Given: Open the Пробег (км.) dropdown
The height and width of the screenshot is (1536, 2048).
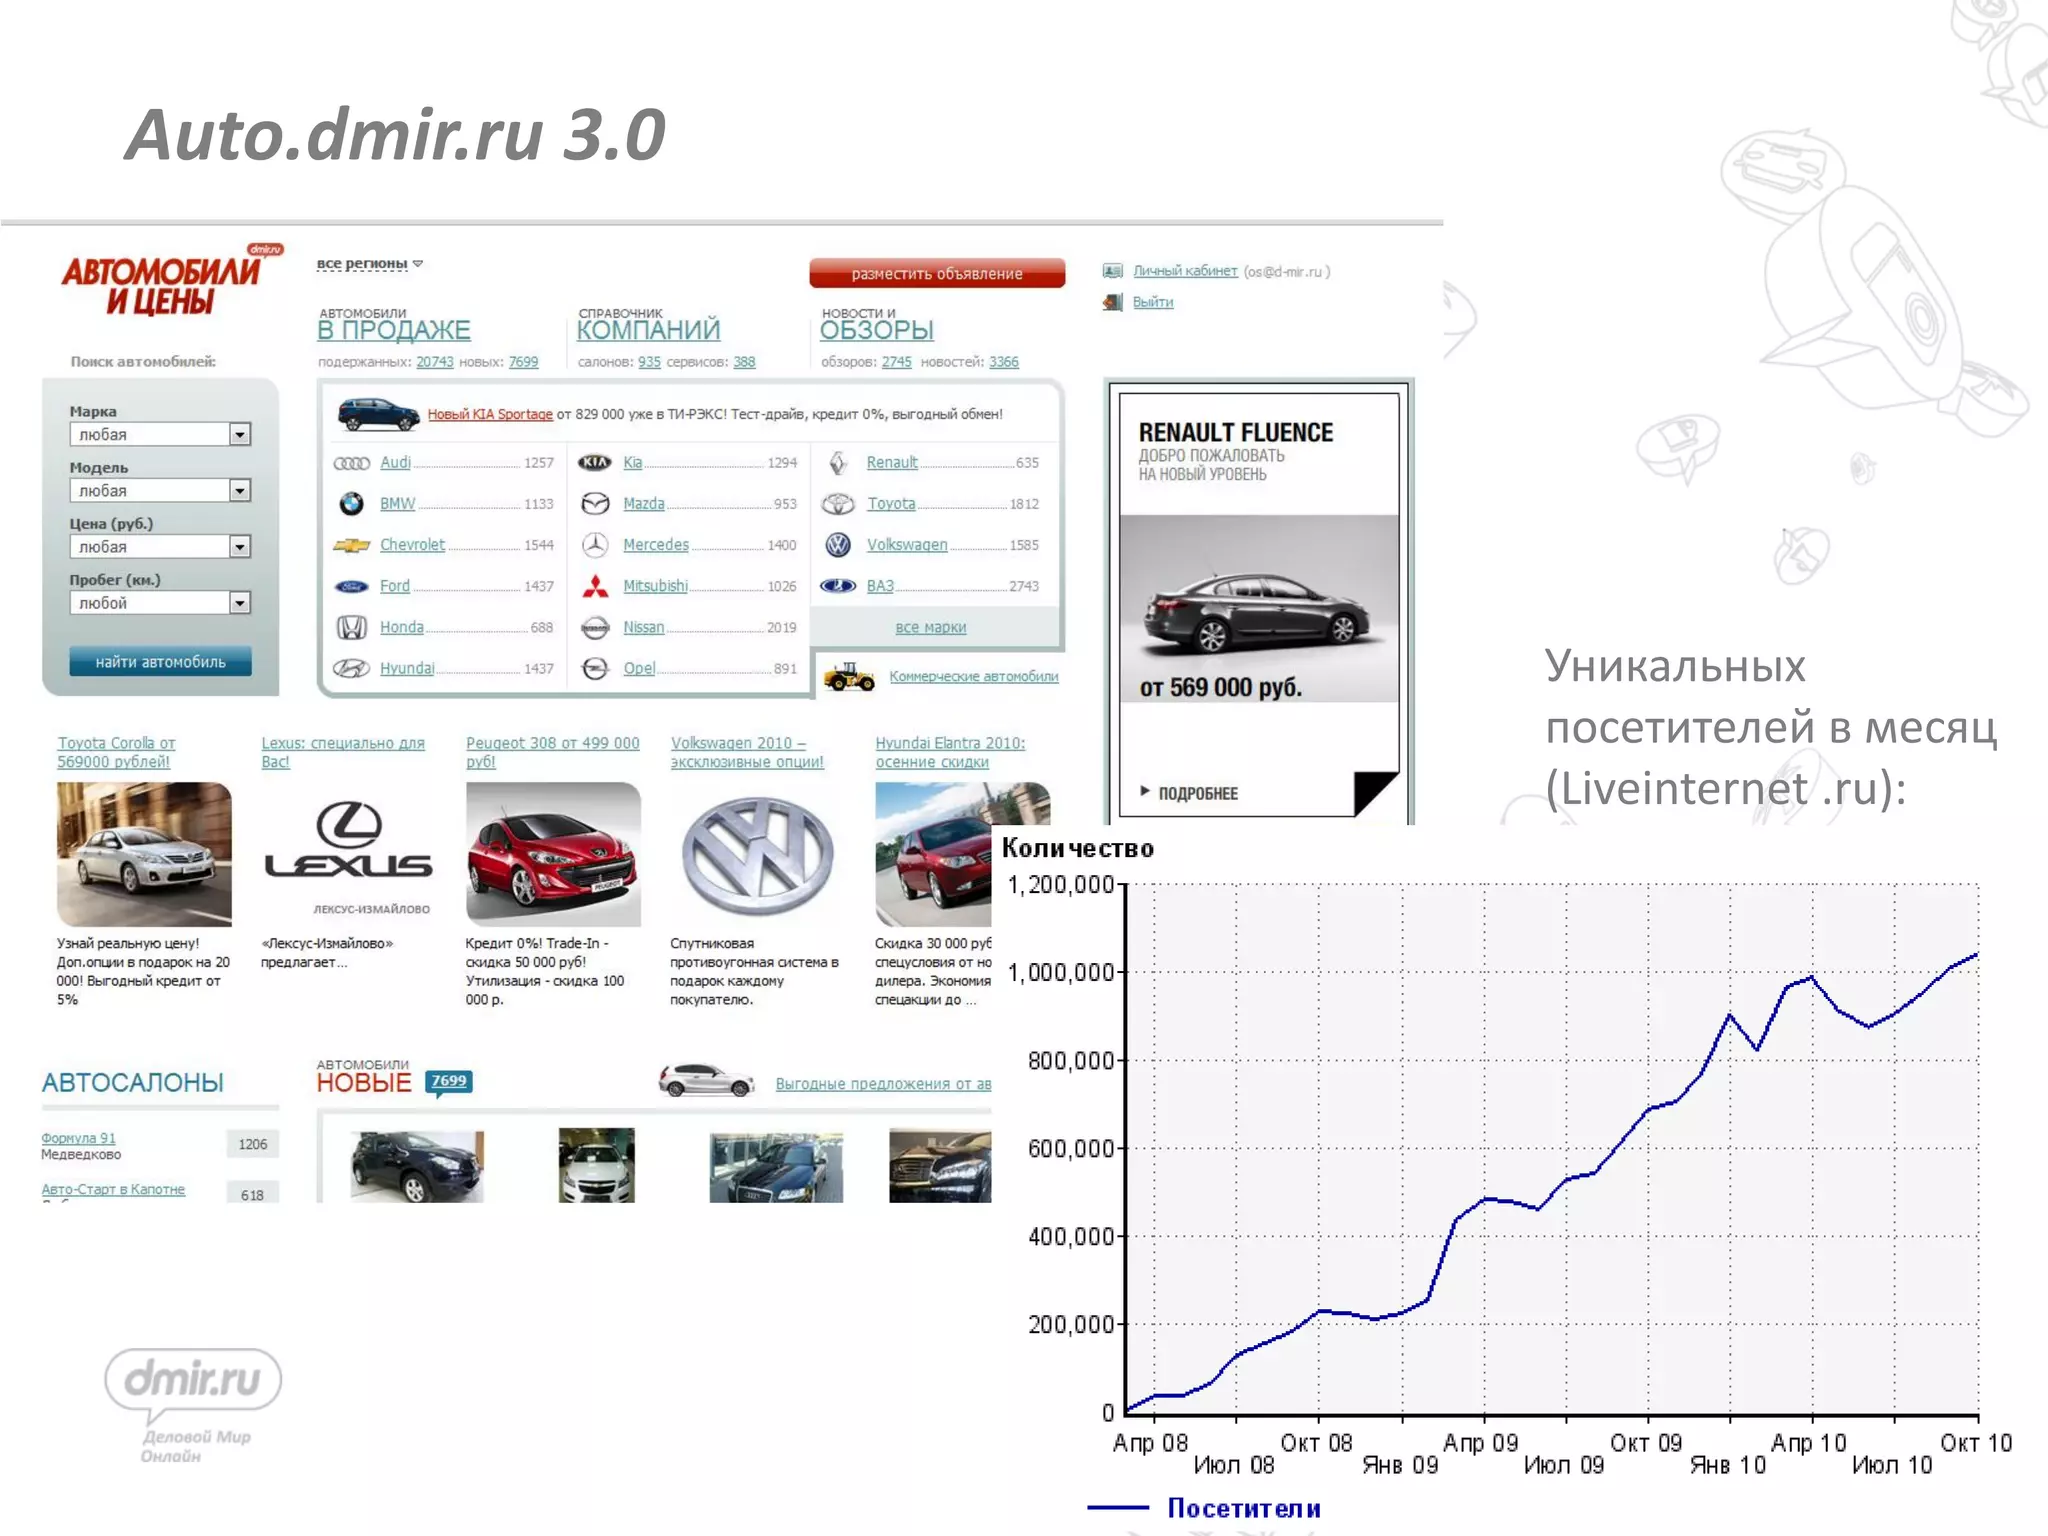Looking at the screenshot, I should (160, 602).
